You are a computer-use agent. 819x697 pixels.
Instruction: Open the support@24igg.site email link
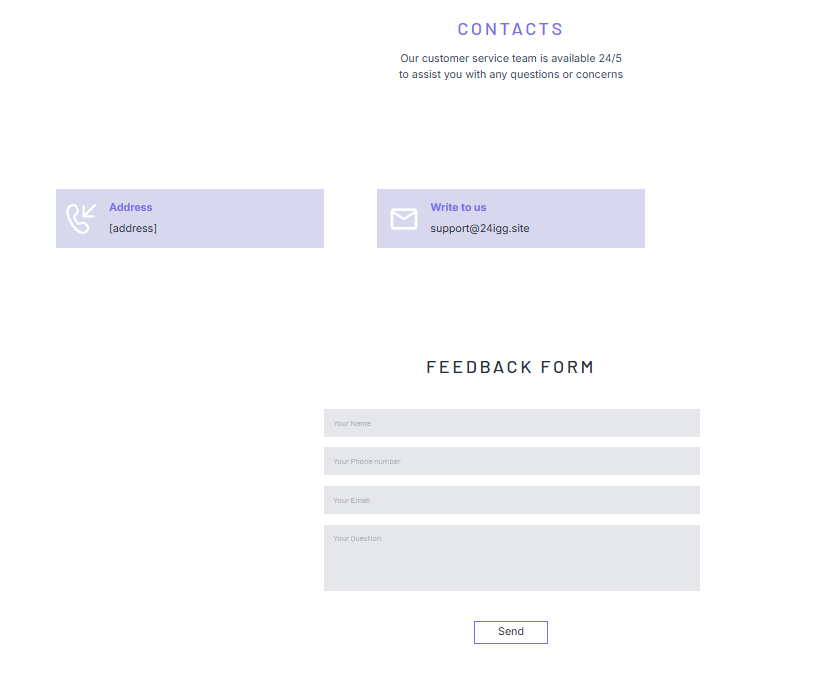tap(479, 228)
